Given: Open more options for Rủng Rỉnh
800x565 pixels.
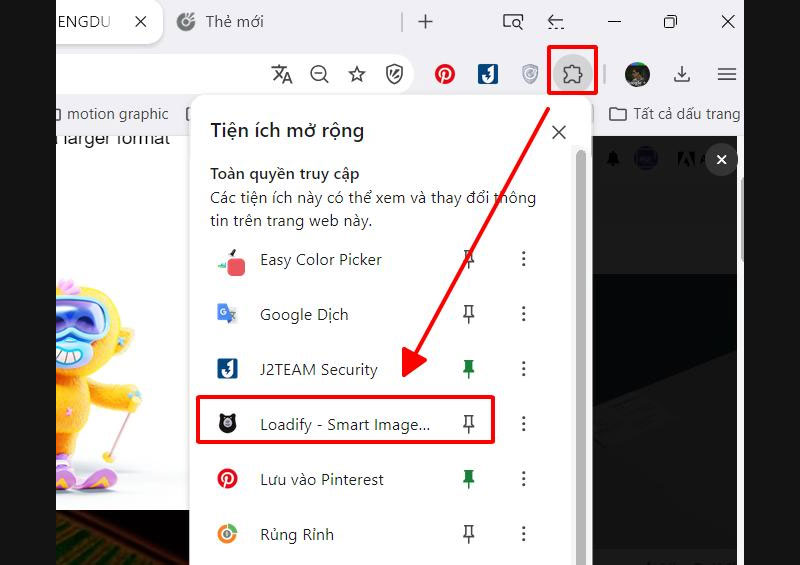Looking at the screenshot, I should pos(523,534).
